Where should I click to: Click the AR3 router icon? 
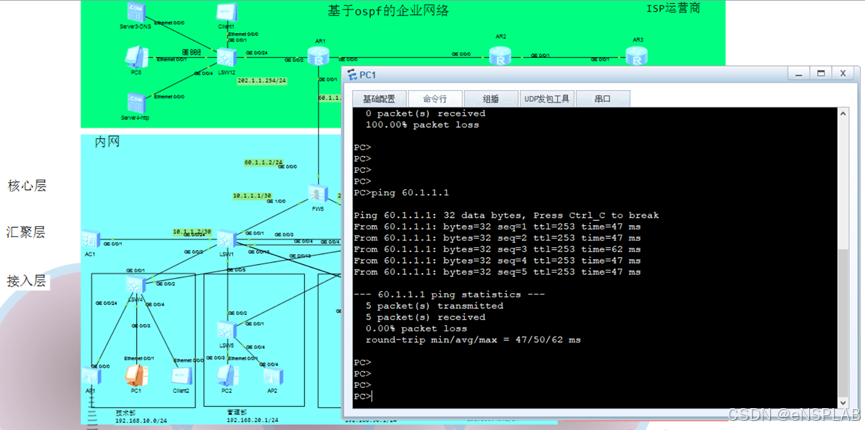(x=636, y=56)
